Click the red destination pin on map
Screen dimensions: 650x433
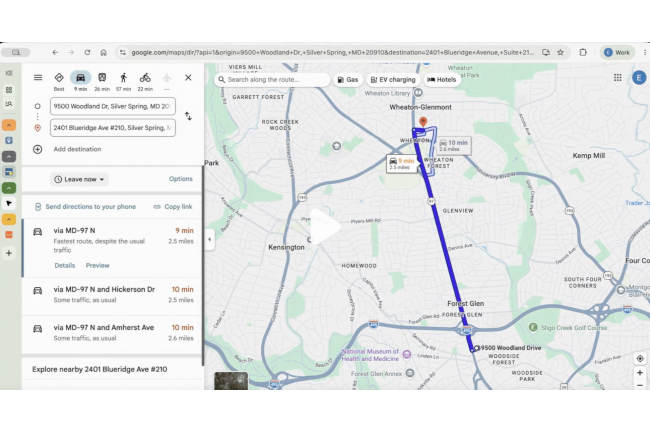pos(423,122)
